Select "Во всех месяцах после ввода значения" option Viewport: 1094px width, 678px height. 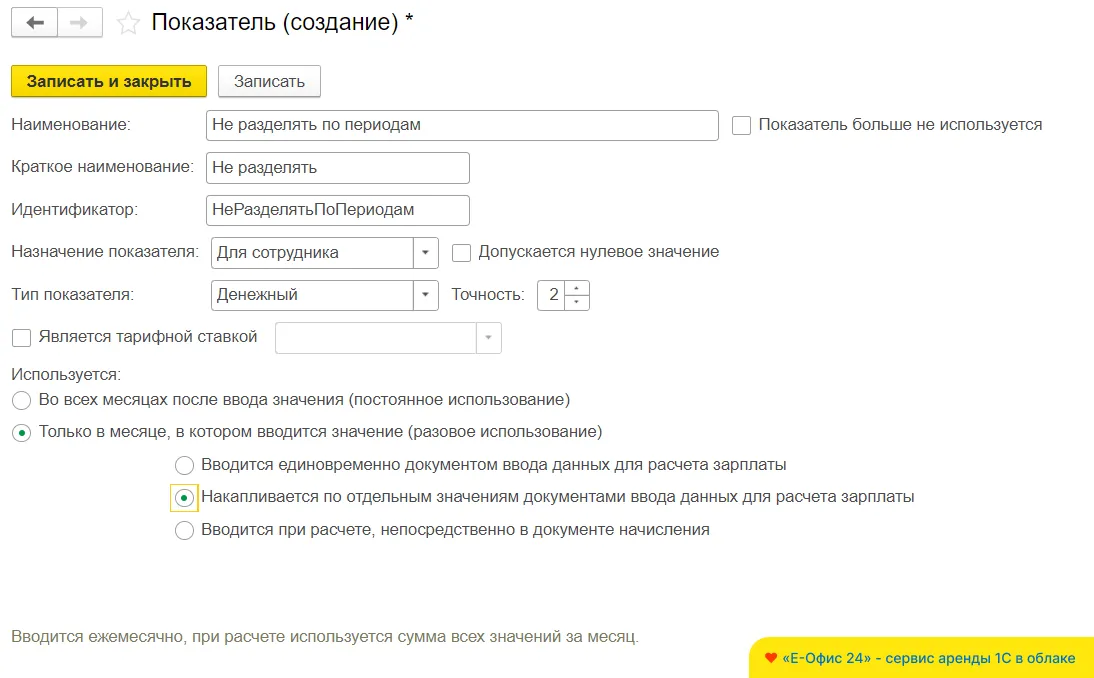pos(22,401)
